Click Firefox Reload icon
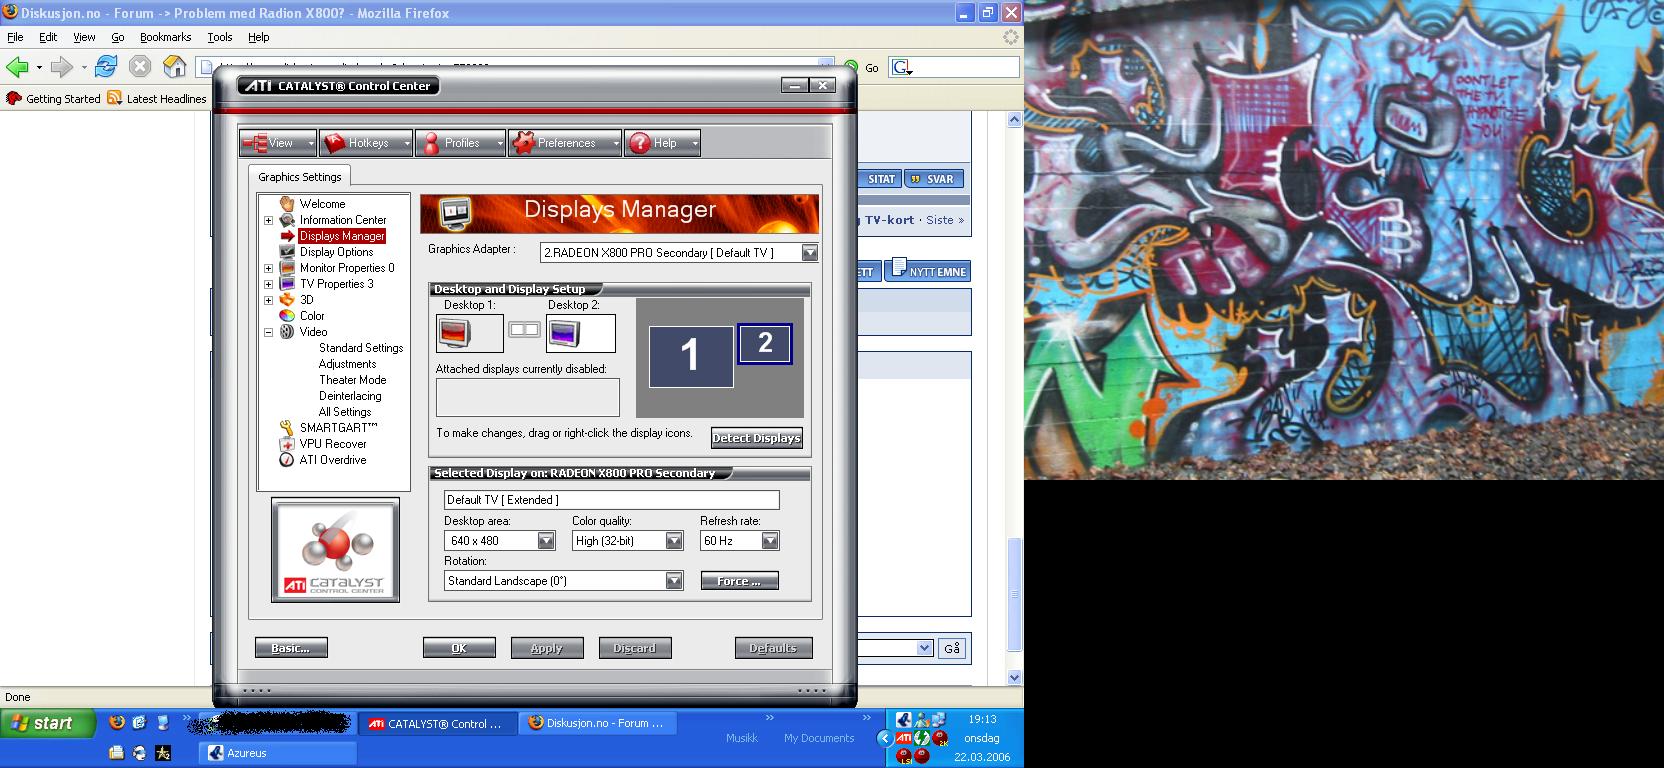This screenshot has width=1664, height=768. pyautogui.click(x=106, y=67)
